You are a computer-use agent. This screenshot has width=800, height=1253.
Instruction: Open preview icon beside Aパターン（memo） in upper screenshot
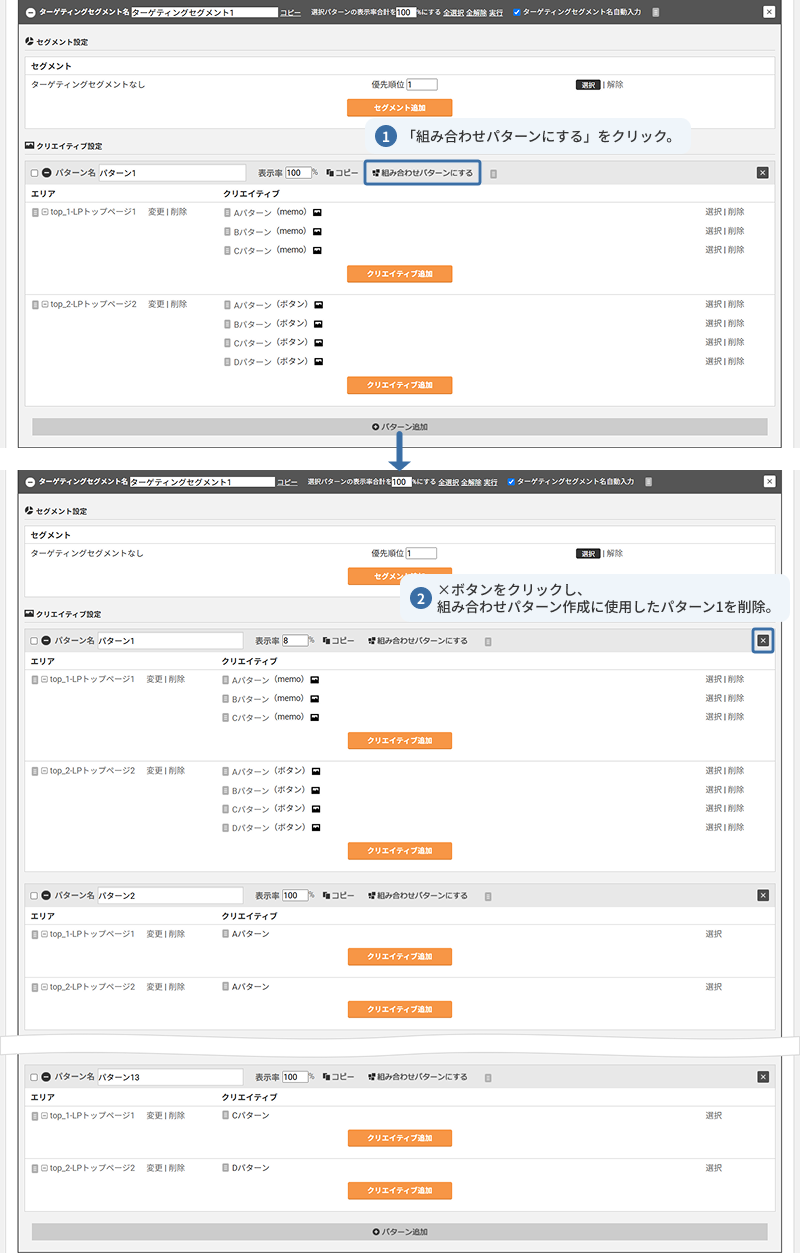[x=317, y=212]
